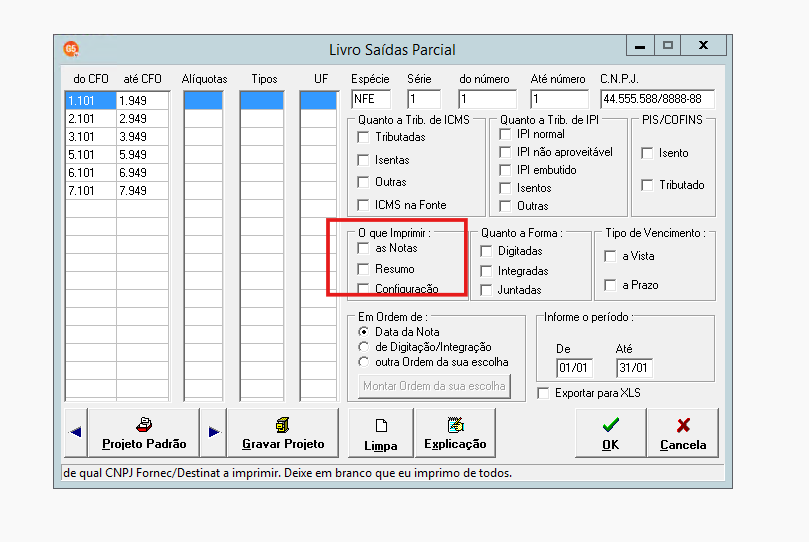Check the Resumo print option

(363, 269)
